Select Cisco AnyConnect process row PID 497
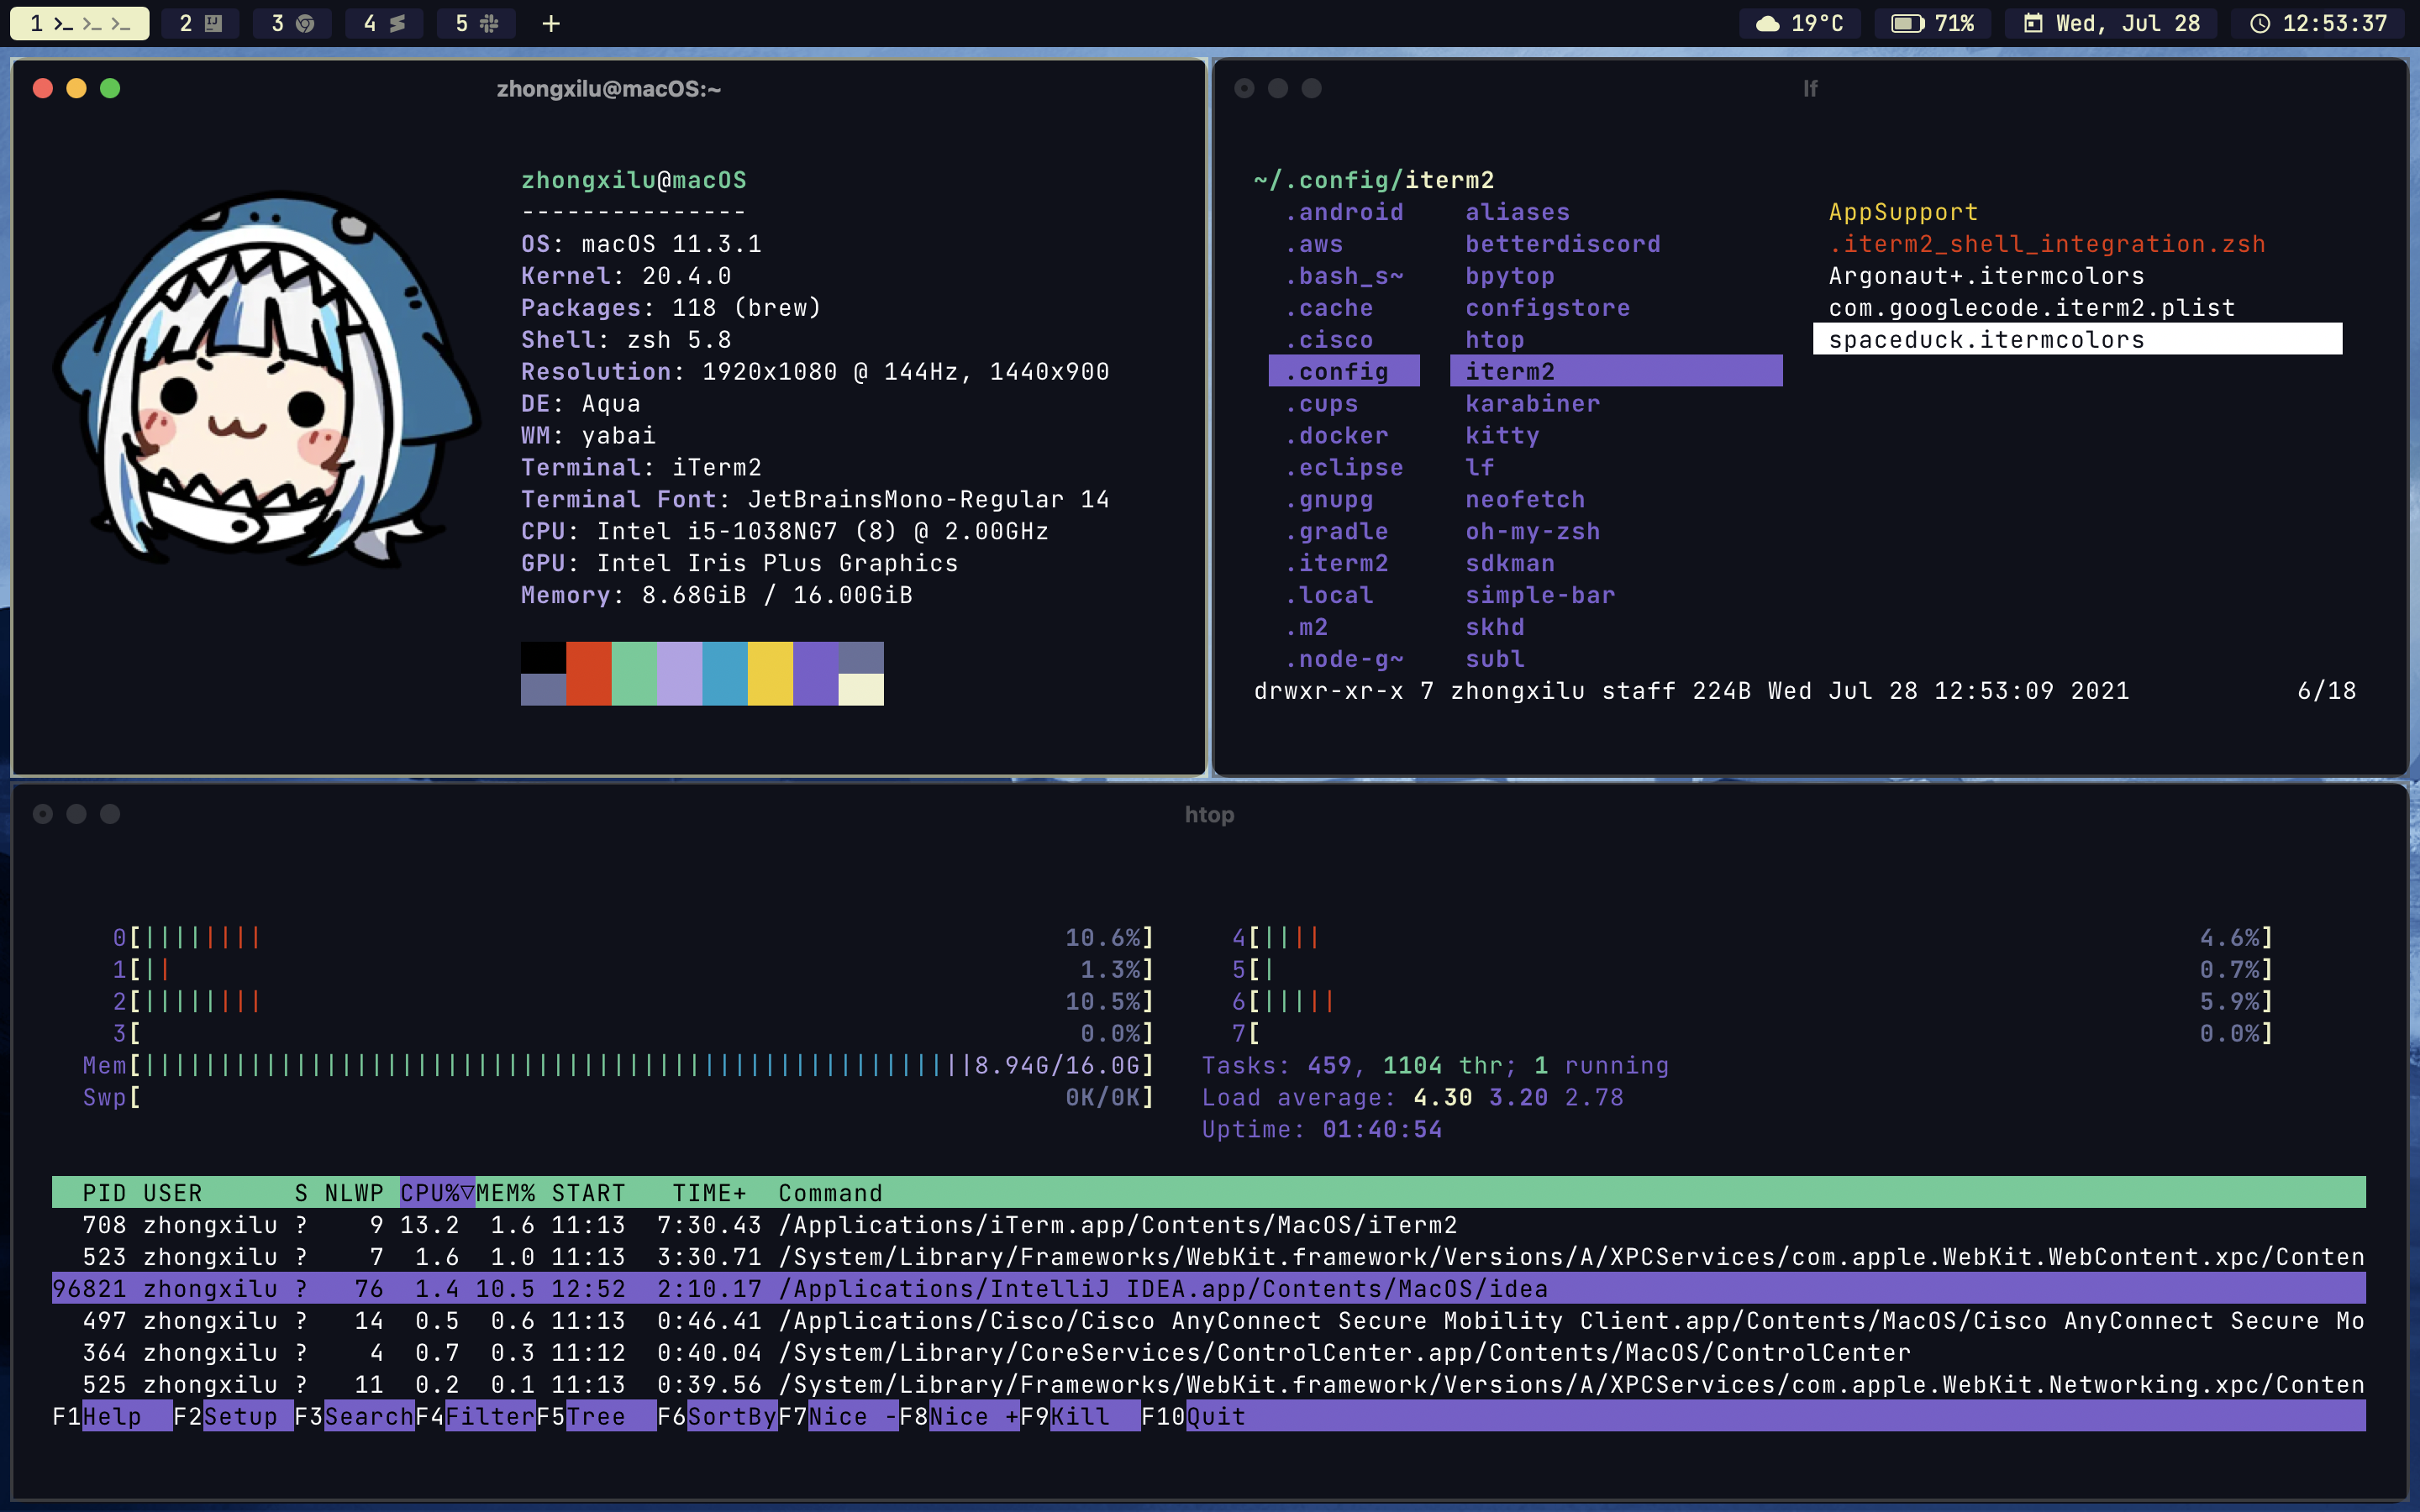The width and height of the screenshot is (2420, 1512). 1208,1321
